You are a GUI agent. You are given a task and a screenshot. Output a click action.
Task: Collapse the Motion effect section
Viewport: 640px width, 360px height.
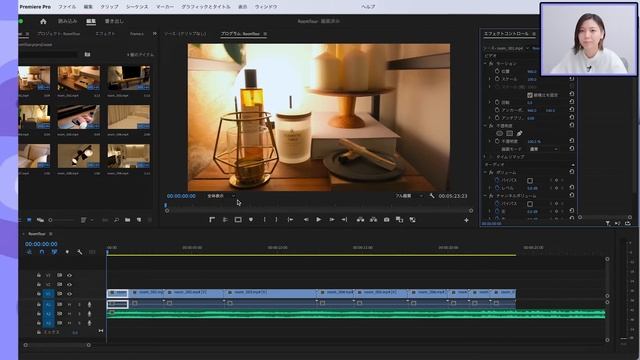click(x=485, y=64)
